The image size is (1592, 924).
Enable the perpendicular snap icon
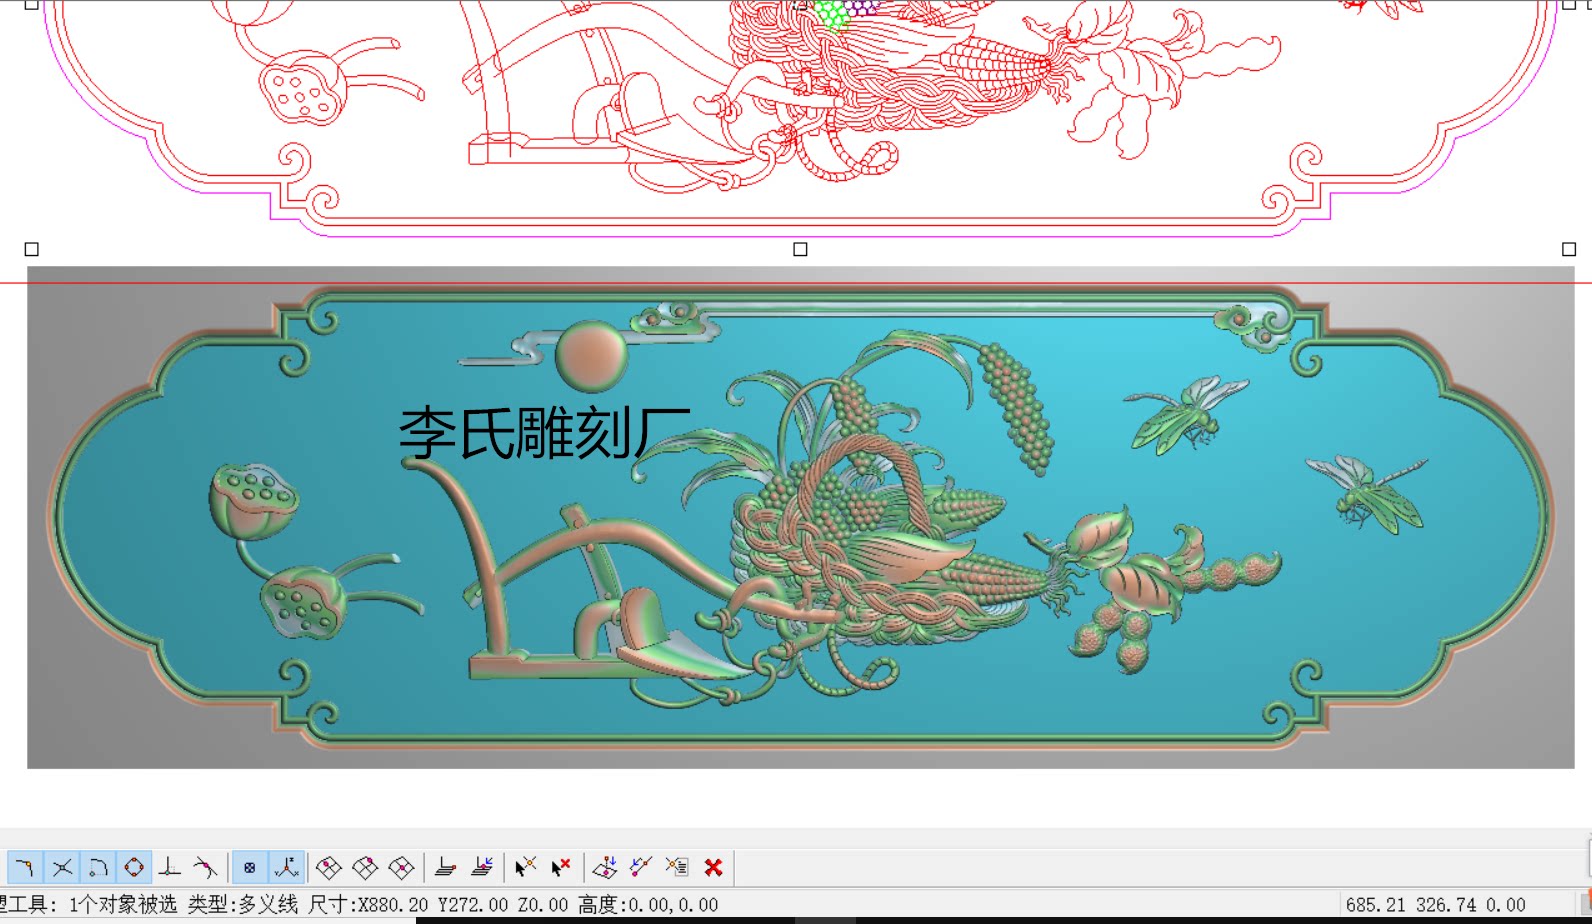click(x=170, y=867)
